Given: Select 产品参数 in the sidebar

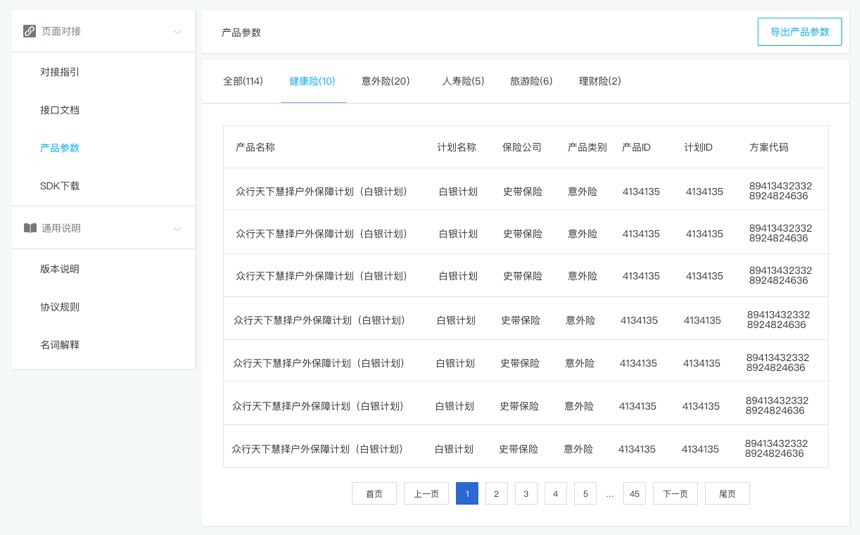Looking at the screenshot, I should [60, 148].
